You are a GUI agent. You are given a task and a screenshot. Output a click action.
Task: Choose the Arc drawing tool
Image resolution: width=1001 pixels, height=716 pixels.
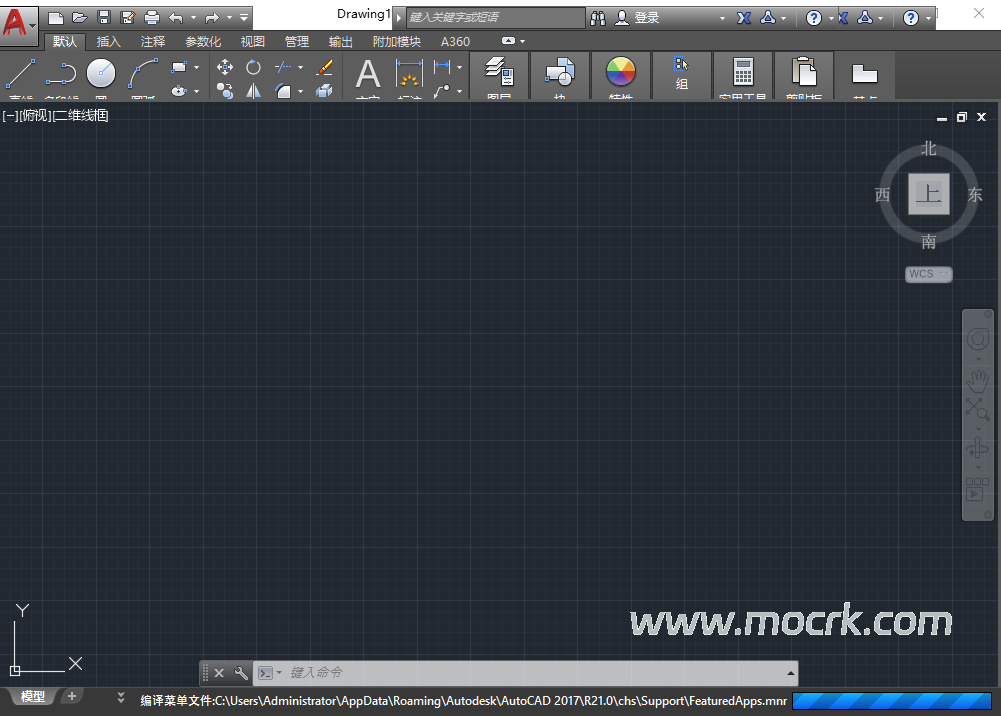click(143, 74)
